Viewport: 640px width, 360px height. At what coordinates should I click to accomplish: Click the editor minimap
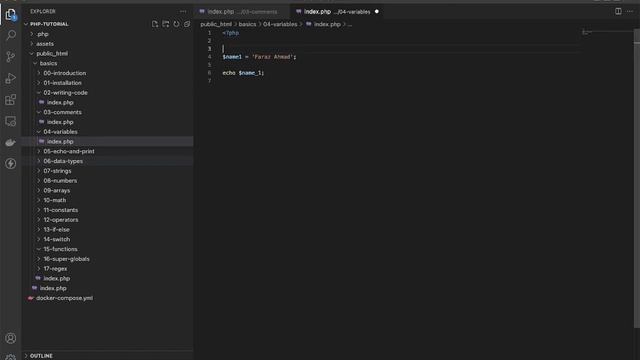[606, 33]
